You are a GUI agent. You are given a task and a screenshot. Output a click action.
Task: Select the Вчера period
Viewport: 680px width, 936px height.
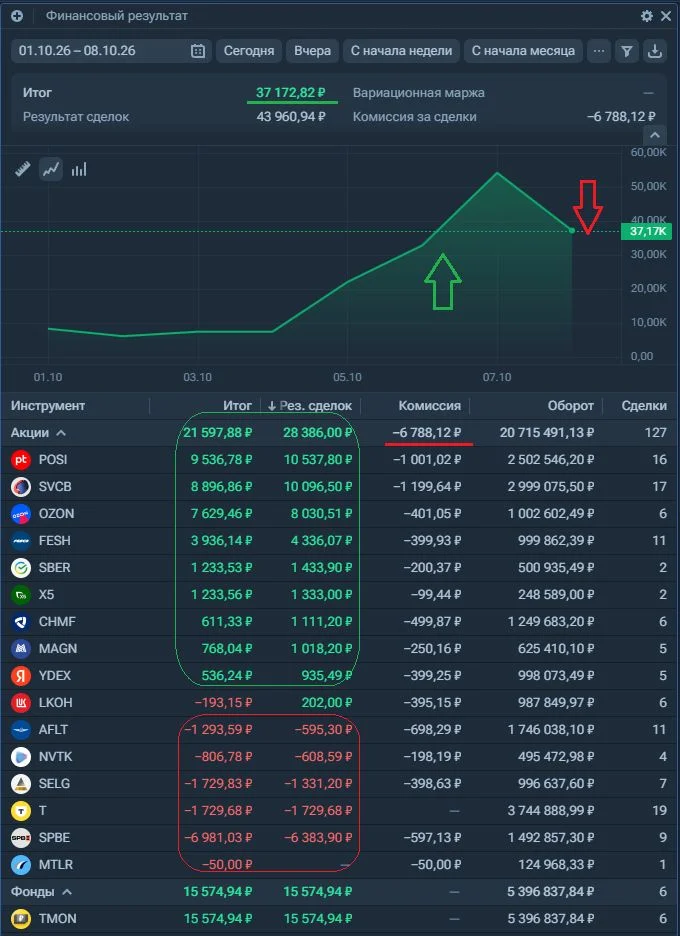tap(312, 51)
